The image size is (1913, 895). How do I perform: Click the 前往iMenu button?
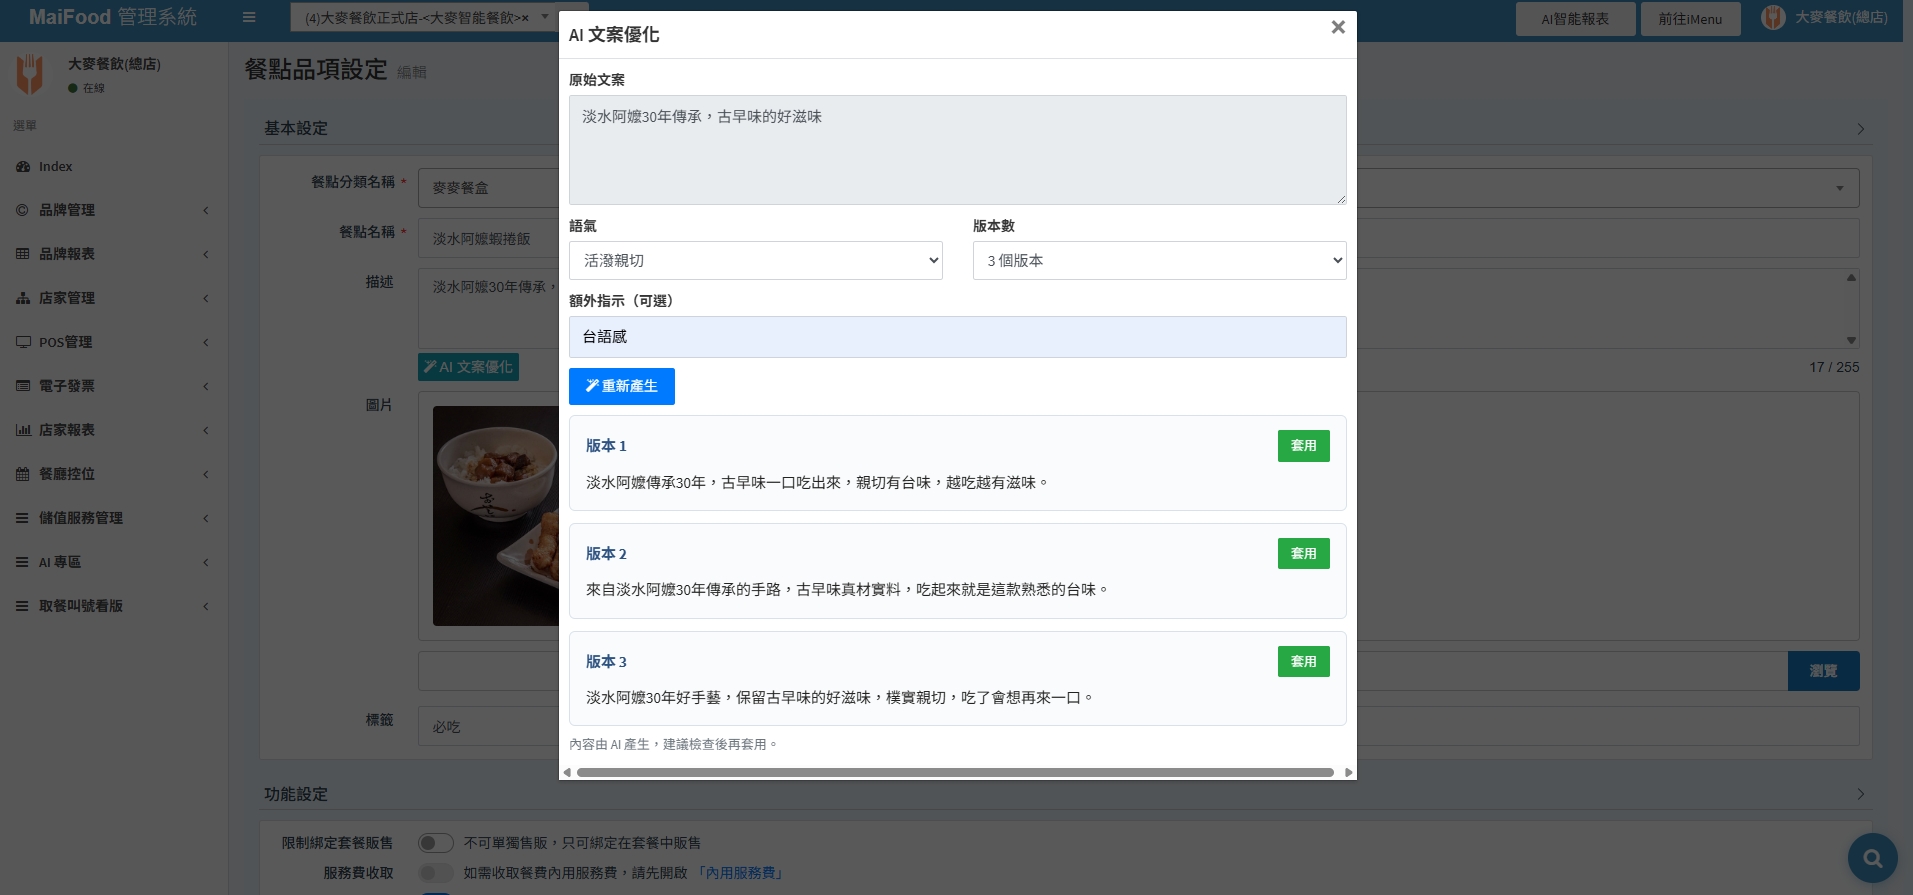(1690, 19)
